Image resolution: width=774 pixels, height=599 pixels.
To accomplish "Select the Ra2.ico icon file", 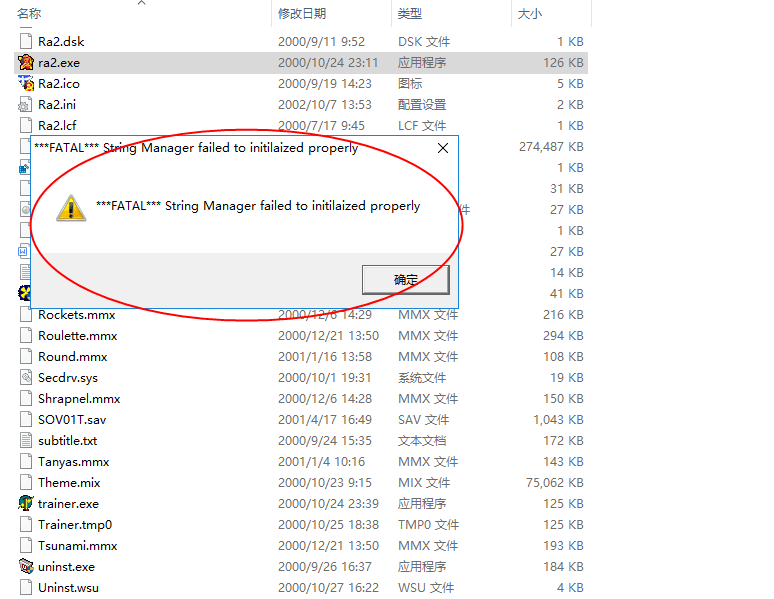I will tap(26, 84).
